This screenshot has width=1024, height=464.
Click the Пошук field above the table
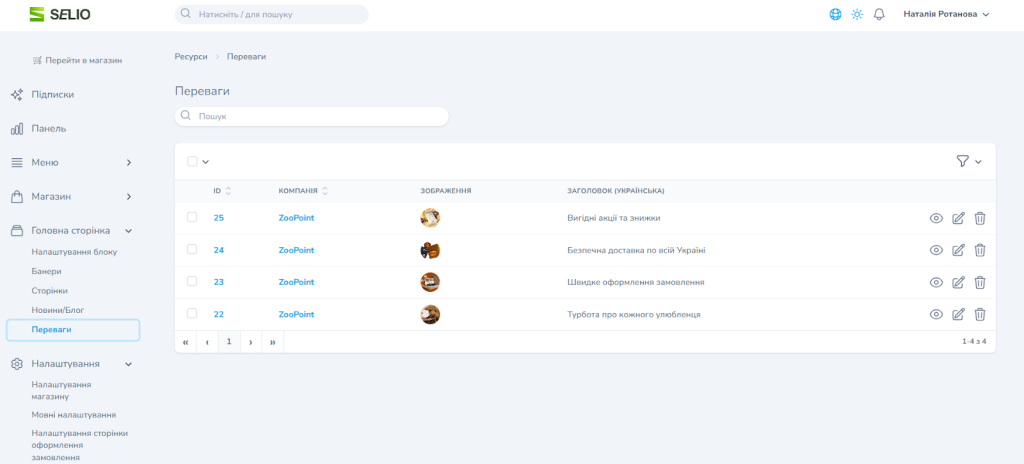(x=311, y=116)
